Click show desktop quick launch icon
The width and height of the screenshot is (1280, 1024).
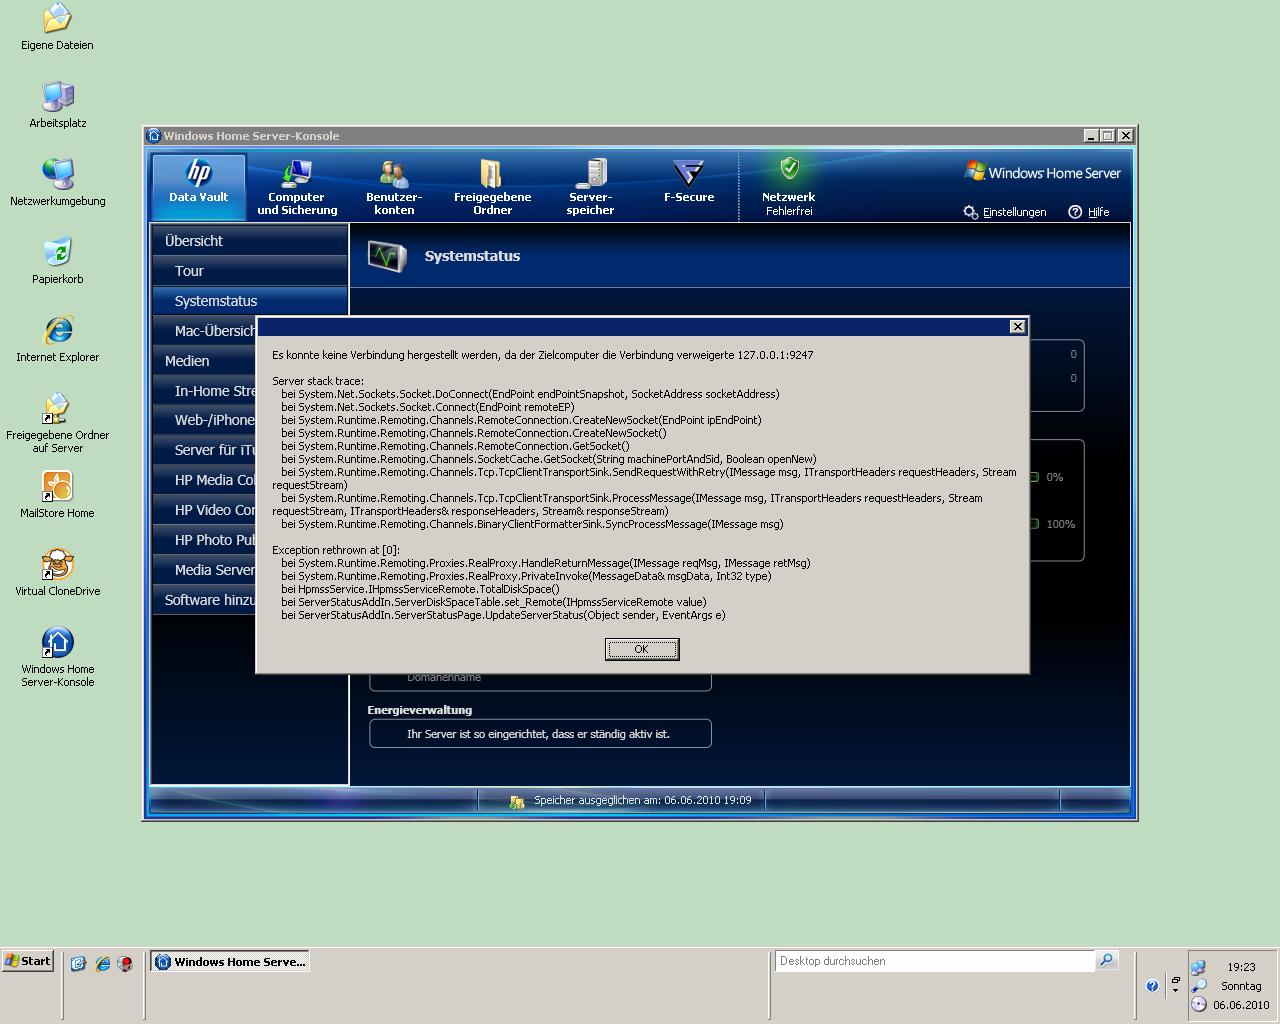point(79,963)
